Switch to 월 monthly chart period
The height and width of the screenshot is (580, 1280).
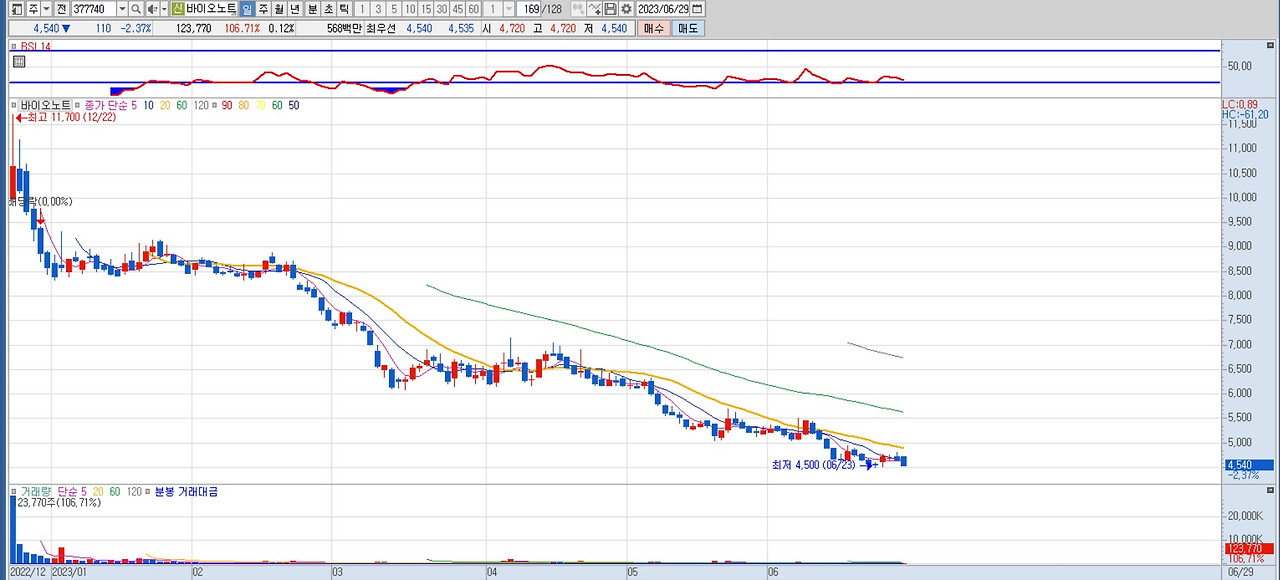279,9
